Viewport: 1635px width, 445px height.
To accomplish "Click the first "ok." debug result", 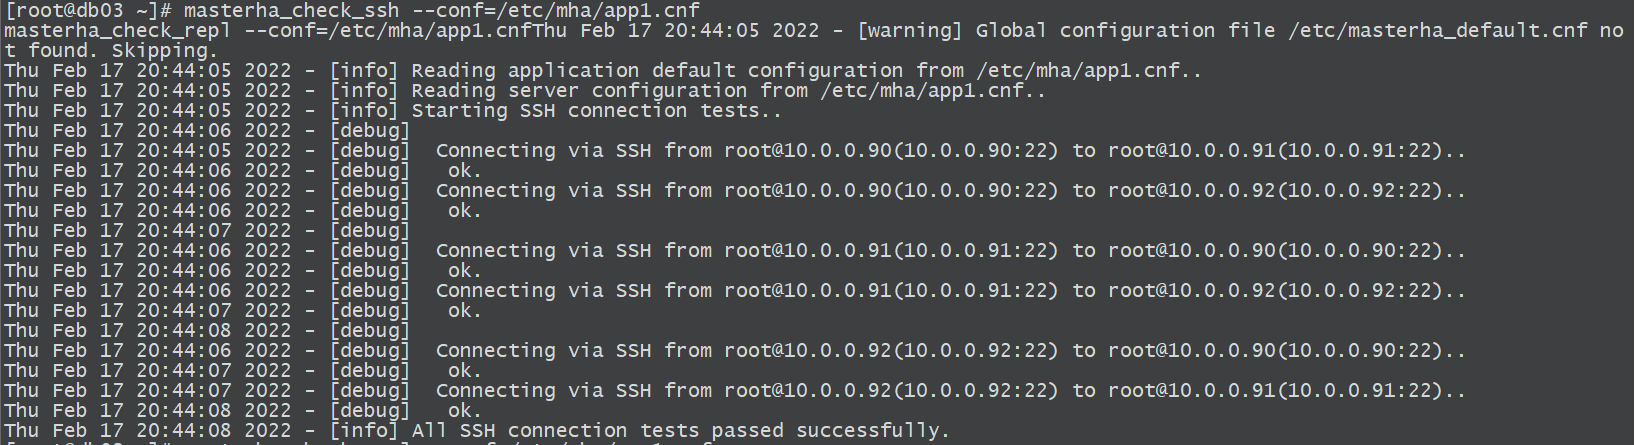I will (x=465, y=170).
